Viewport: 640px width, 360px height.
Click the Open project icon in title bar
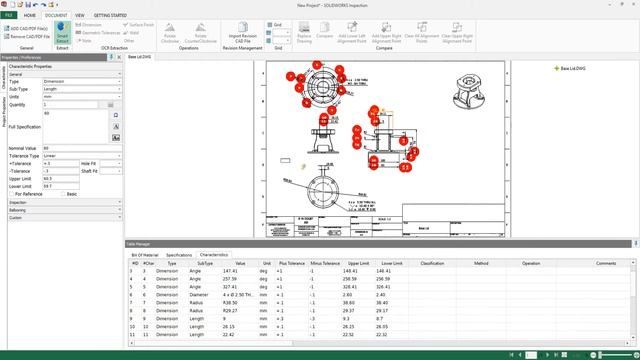[20, 5]
